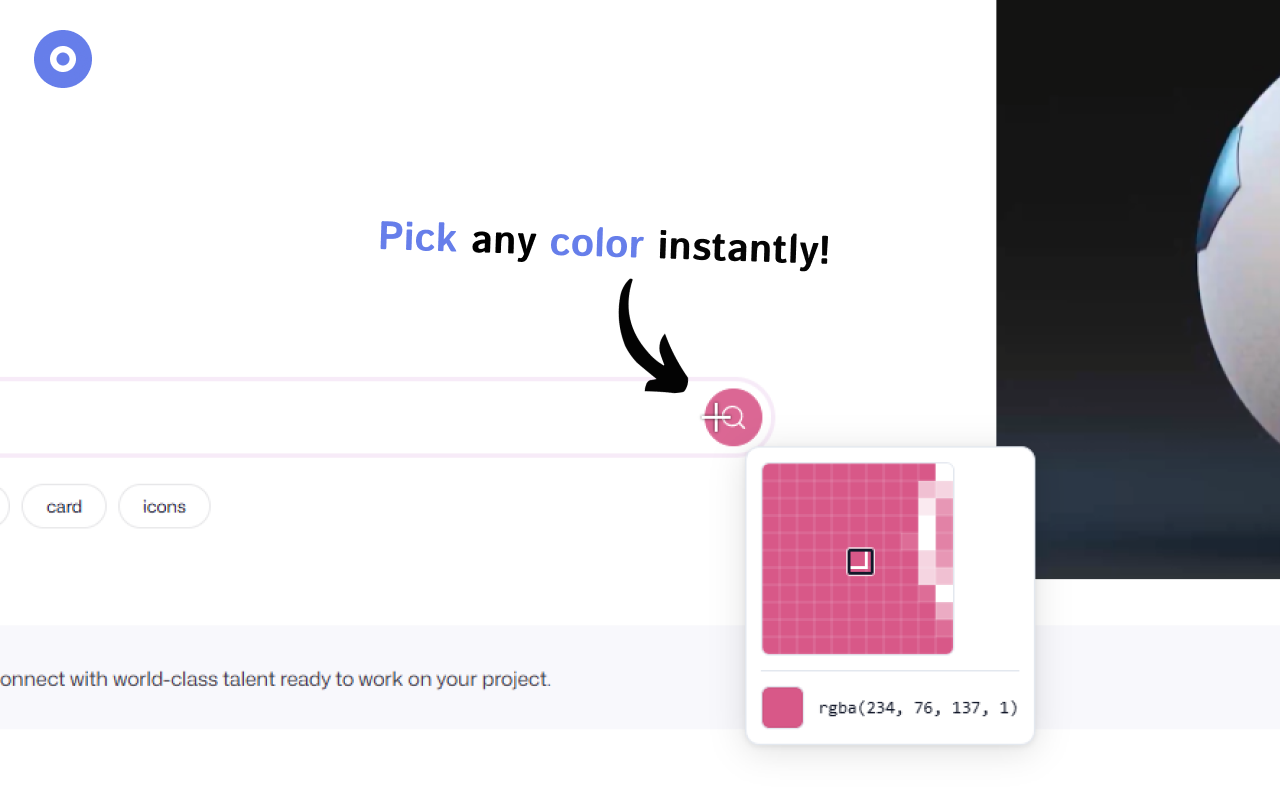Image resolution: width=1280 pixels, height=800 pixels.
Task: Click the blue "Pick" word in the heading
Action: coord(417,237)
